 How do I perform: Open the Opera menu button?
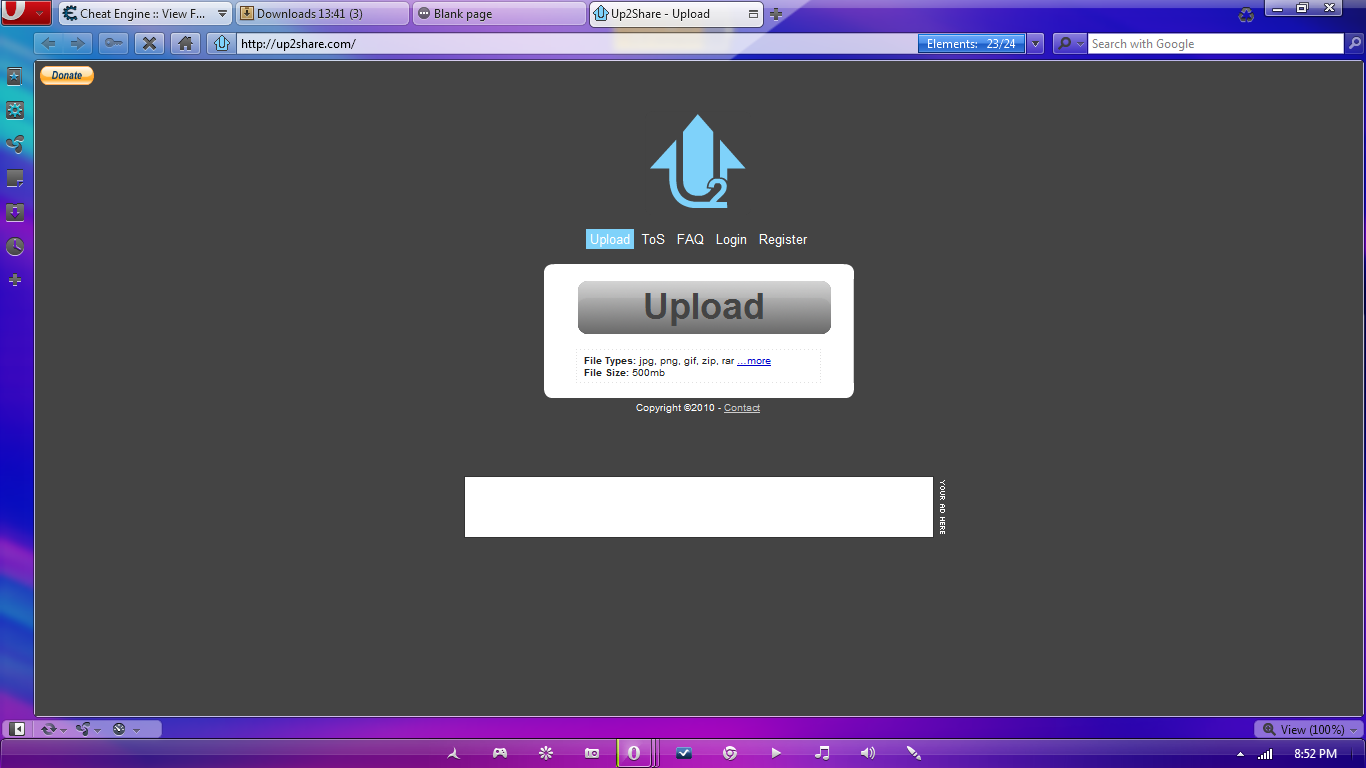pos(26,13)
